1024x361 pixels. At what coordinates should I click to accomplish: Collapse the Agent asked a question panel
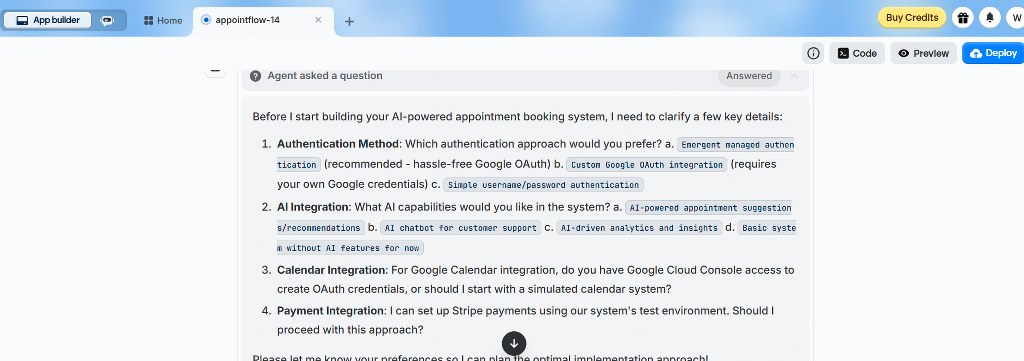tap(794, 76)
